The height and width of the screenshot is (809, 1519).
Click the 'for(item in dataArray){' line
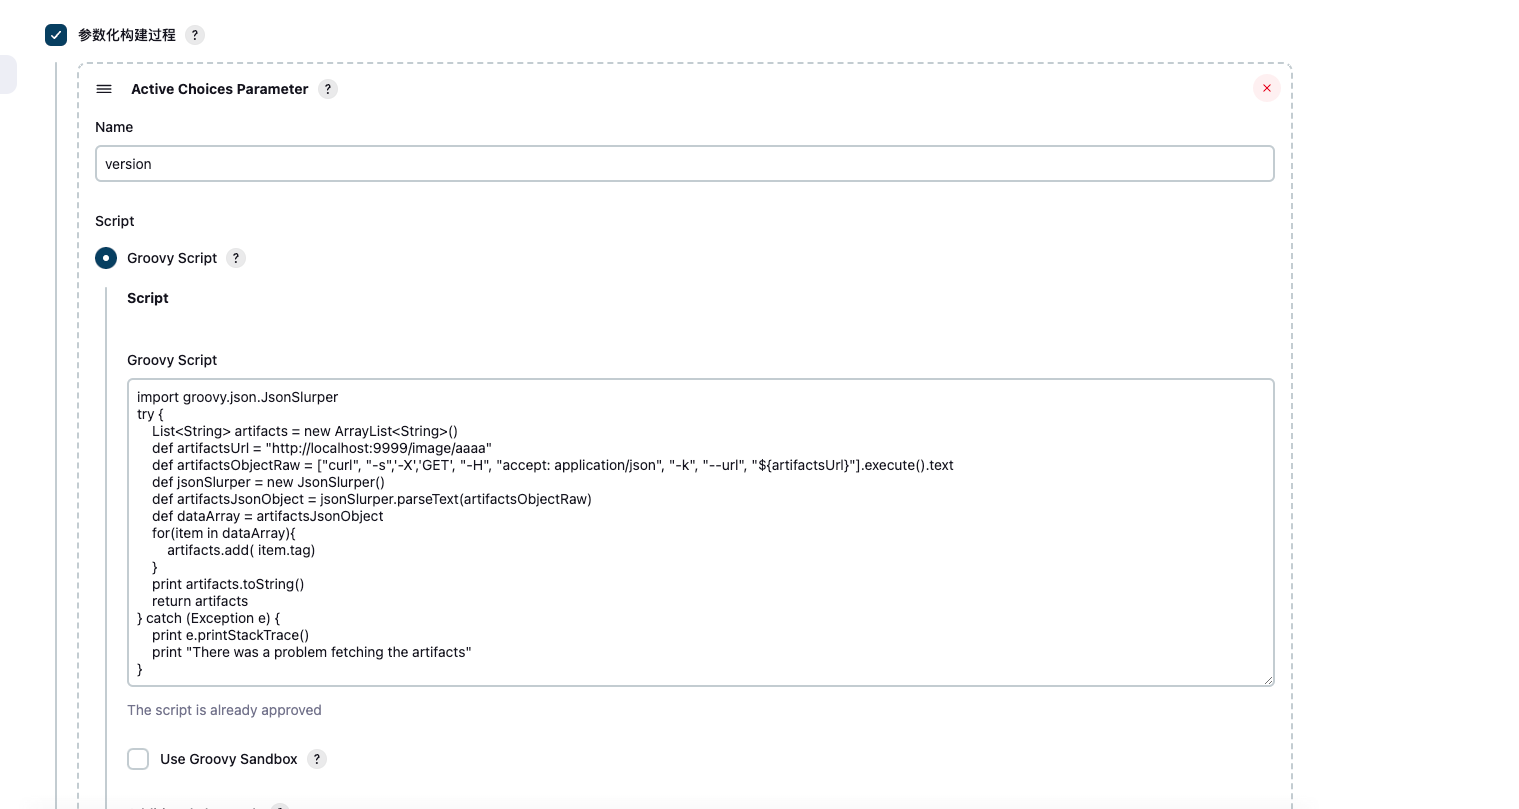[x=224, y=533]
